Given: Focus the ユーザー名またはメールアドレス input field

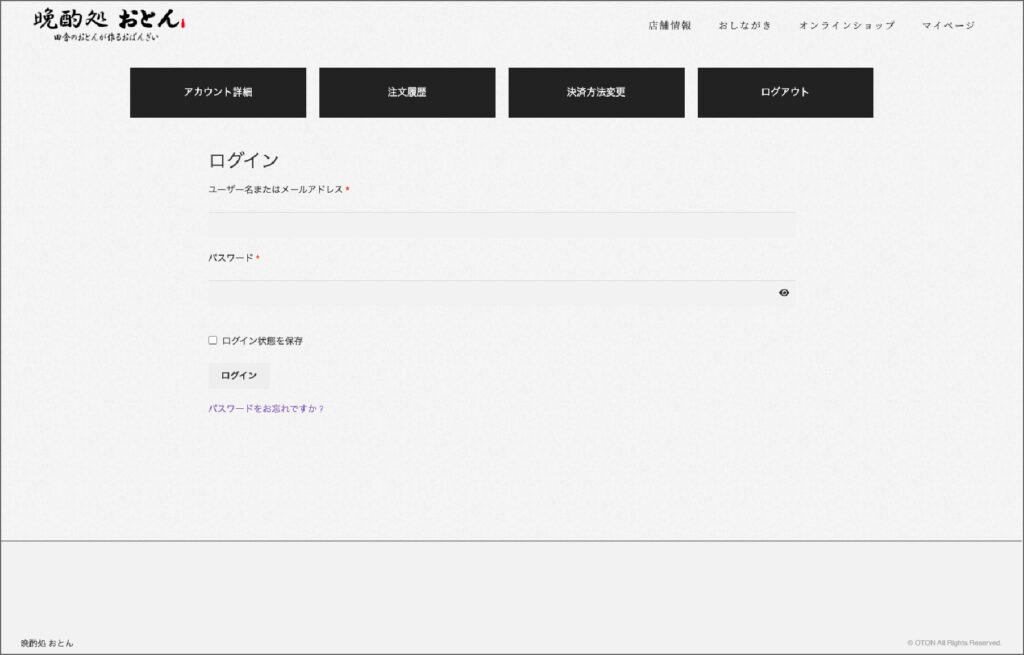Looking at the screenshot, I should click(502, 225).
